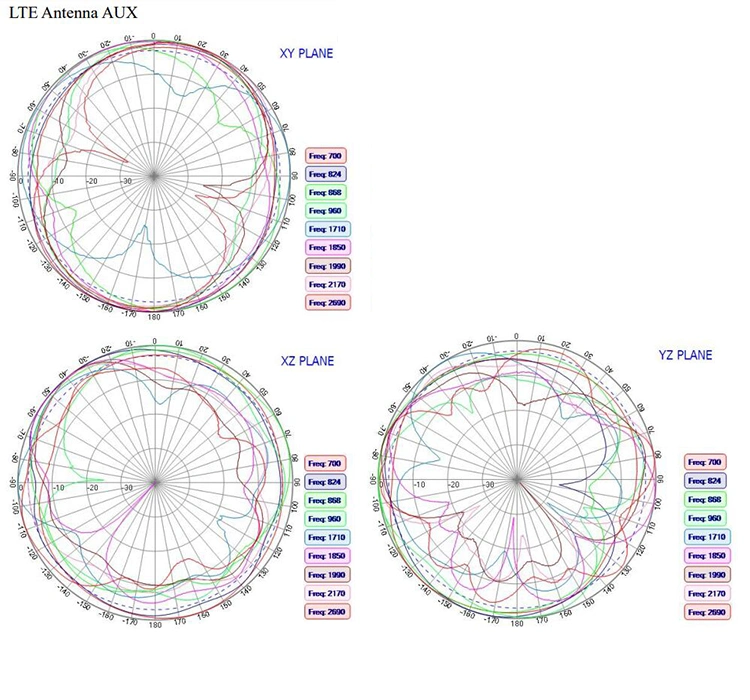Toggle Freq: 960 trace in XY plane legend
The image size is (750, 700).
(325, 211)
